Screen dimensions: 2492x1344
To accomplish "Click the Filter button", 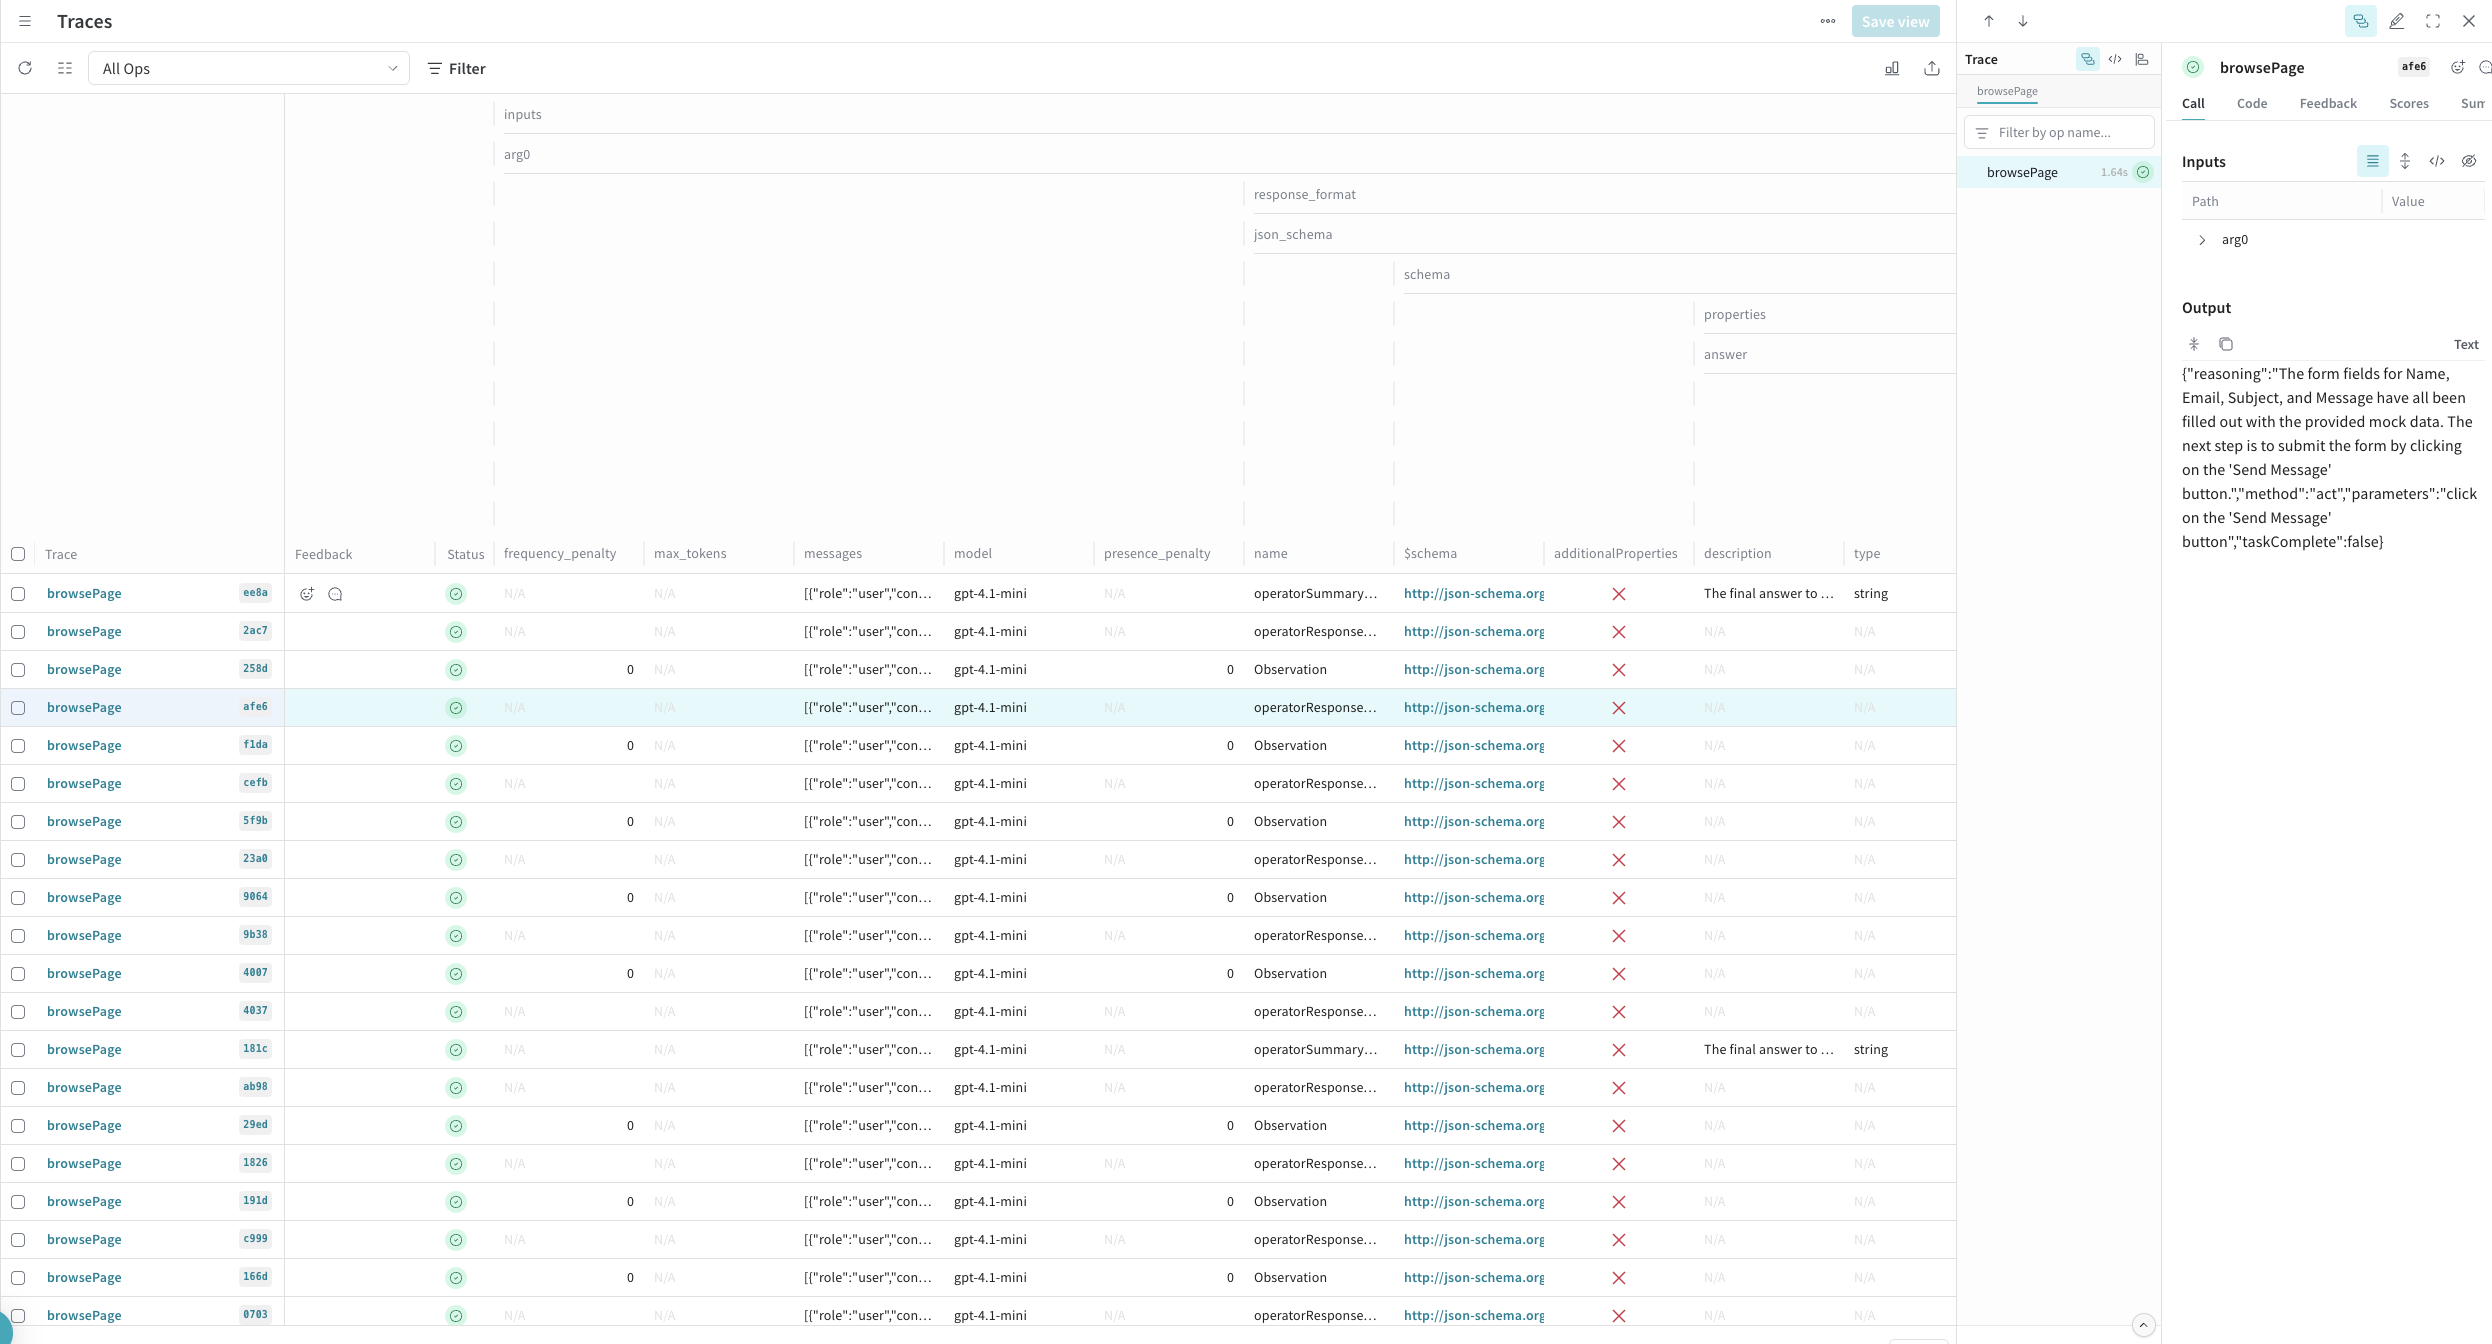I will coord(456,68).
